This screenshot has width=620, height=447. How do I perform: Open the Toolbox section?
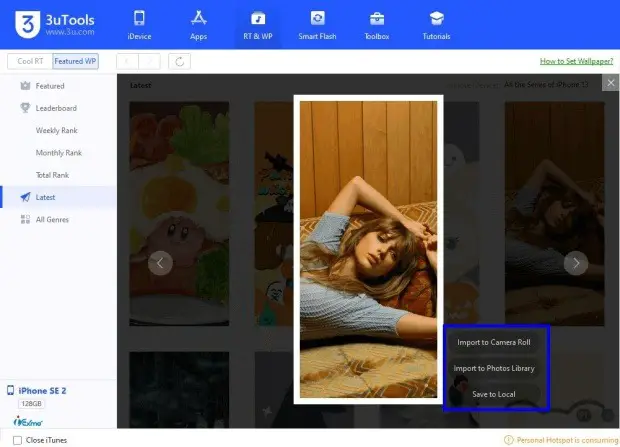376,25
